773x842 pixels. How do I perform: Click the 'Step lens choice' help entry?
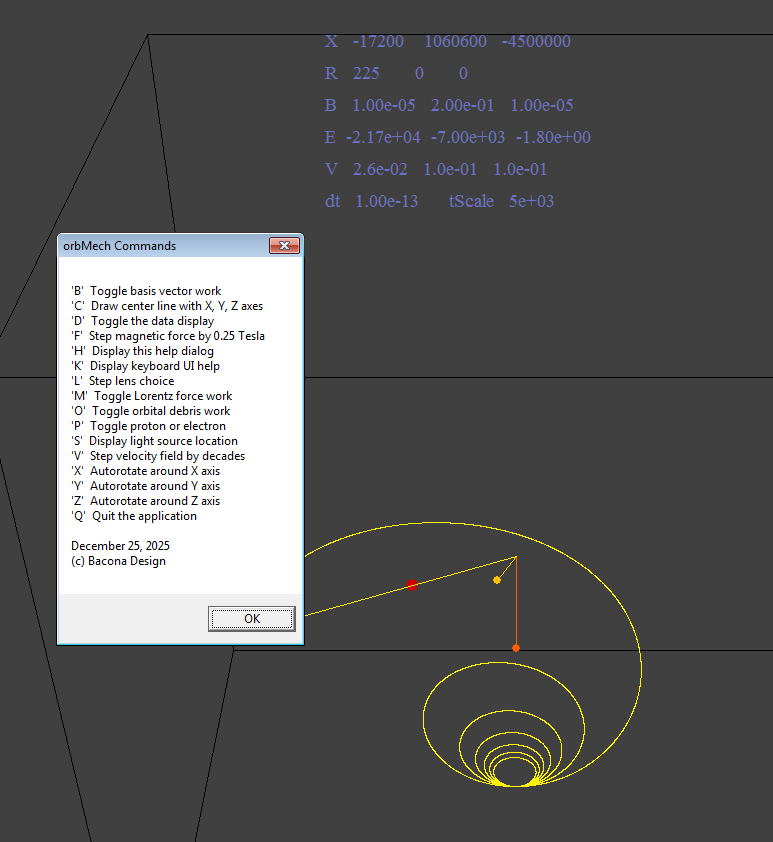click(x=122, y=381)
